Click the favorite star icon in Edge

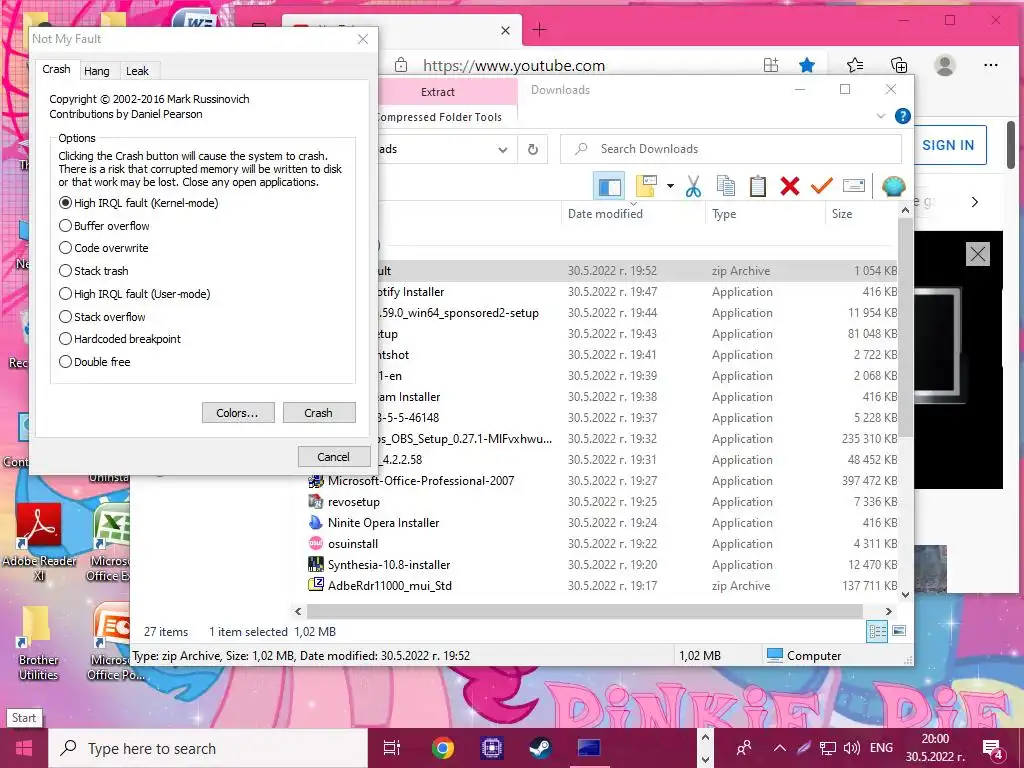tap(807, 65)
